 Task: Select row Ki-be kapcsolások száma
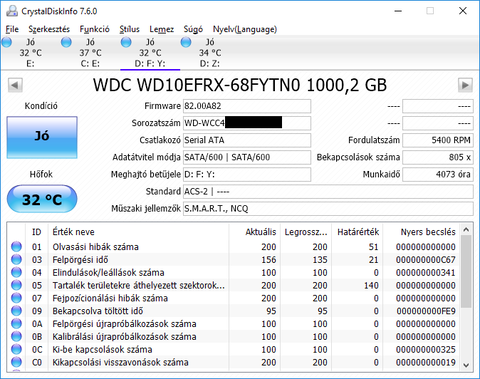click(x=233, y=349)
